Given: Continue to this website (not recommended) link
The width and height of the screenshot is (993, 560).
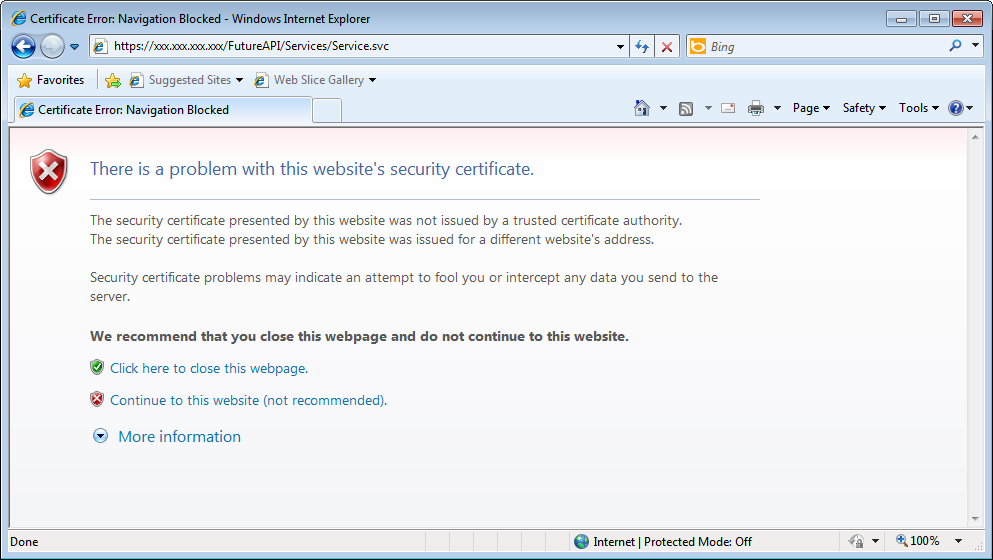Looking at the screenshot, I should (x=248, y=400).
